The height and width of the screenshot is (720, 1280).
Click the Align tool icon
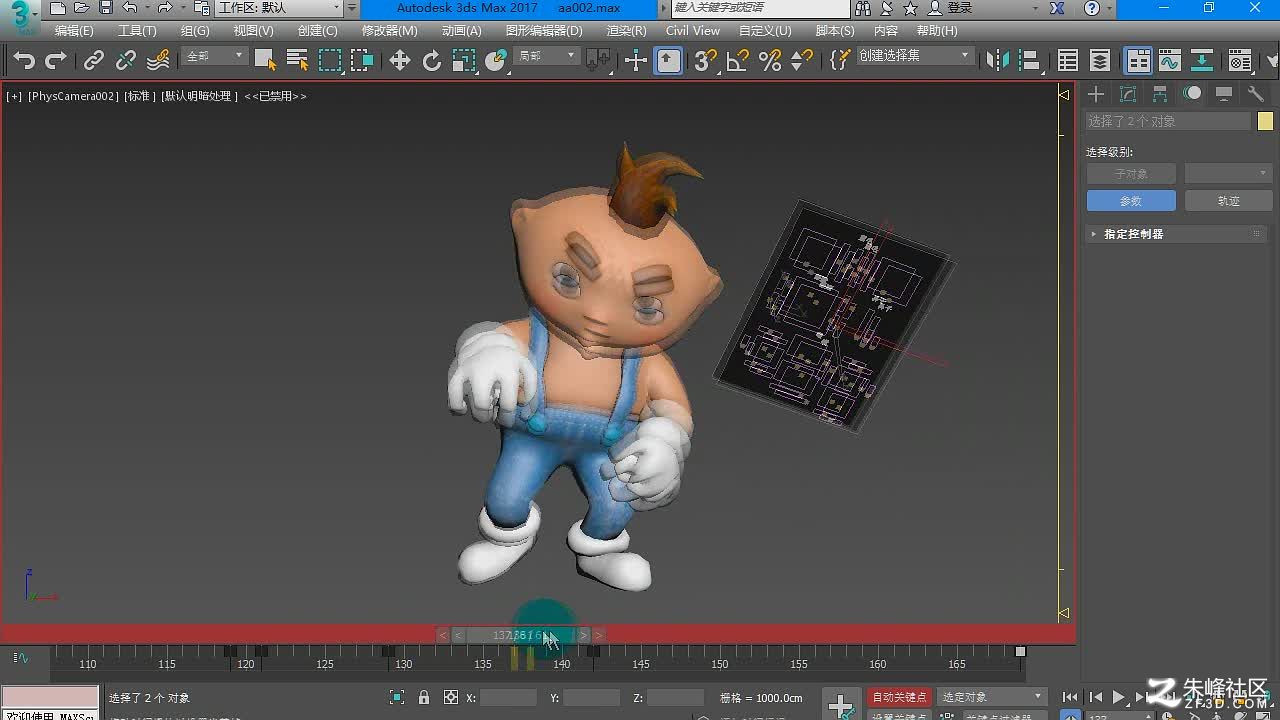click(x=1029, y=61)
